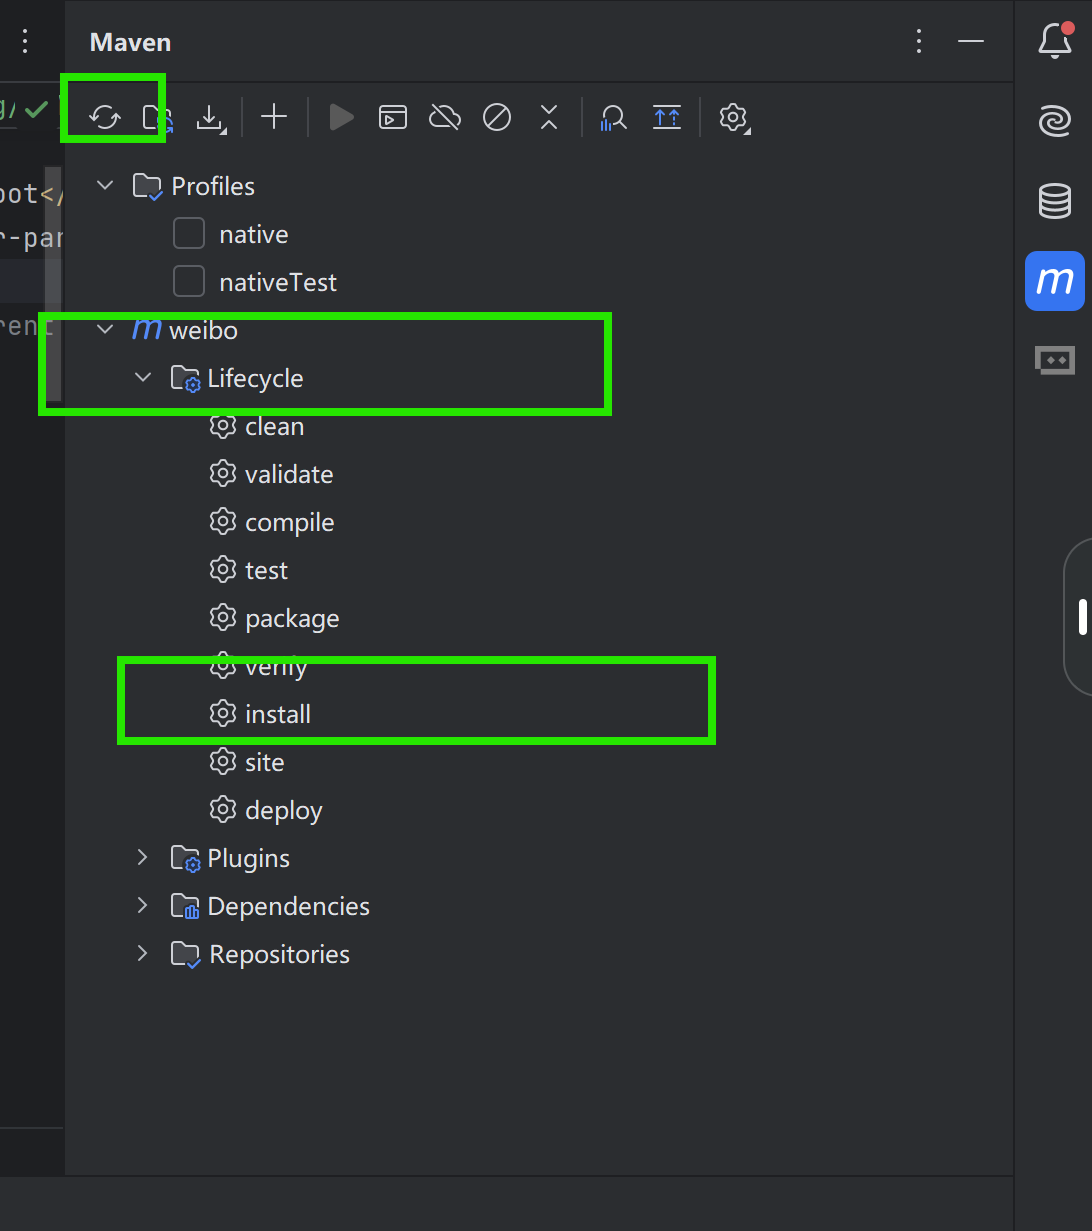This screenshot has height=1231, width=1092.
Task: Click the Maven panel title
Action: pos(130,42)
